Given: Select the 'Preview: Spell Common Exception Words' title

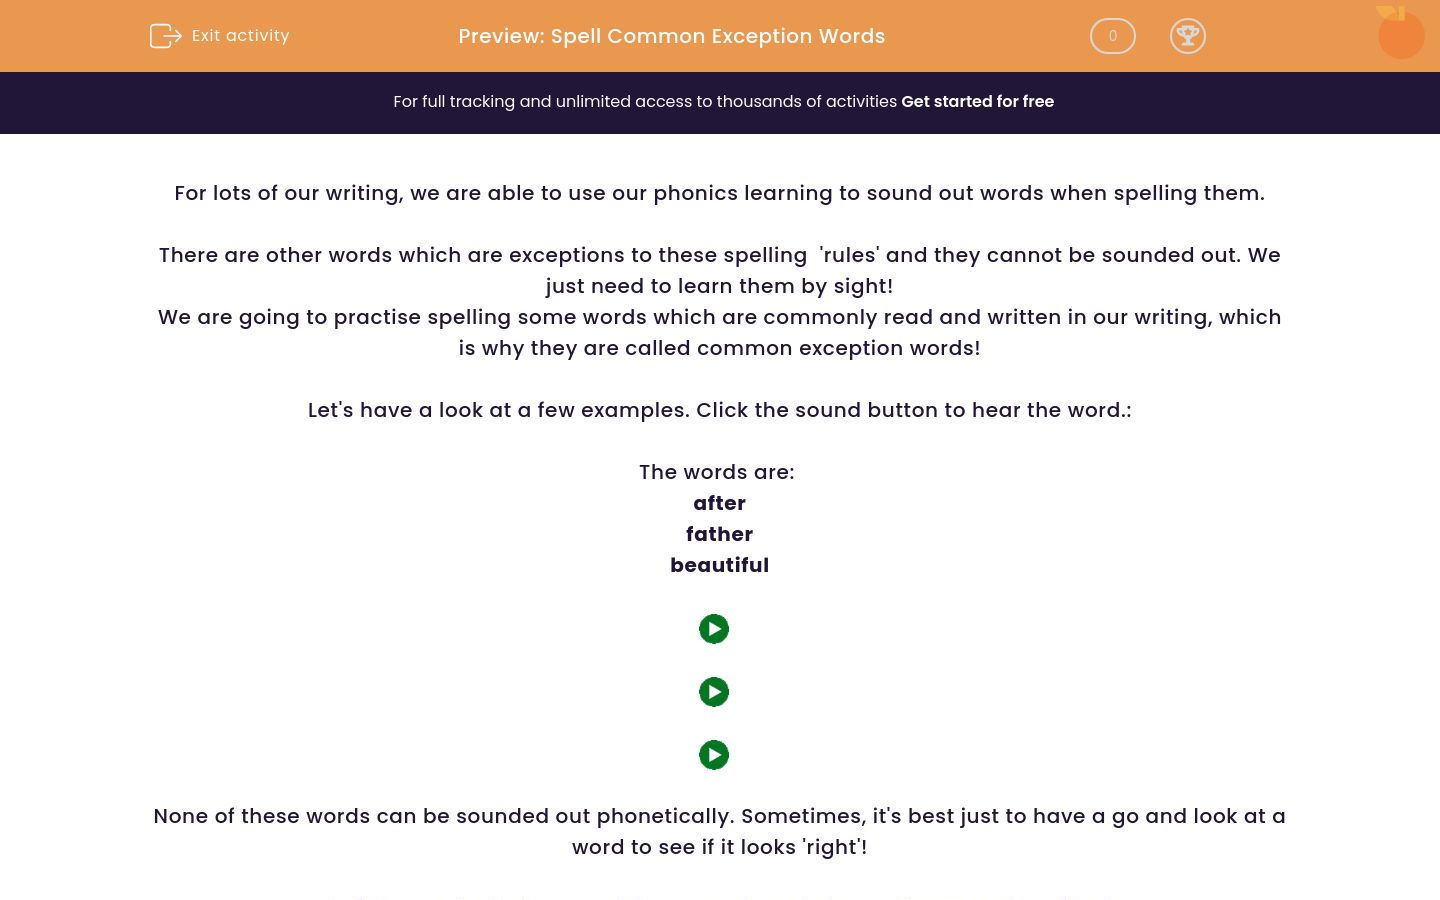Looking at the screenshot, I should pos(672,36).
